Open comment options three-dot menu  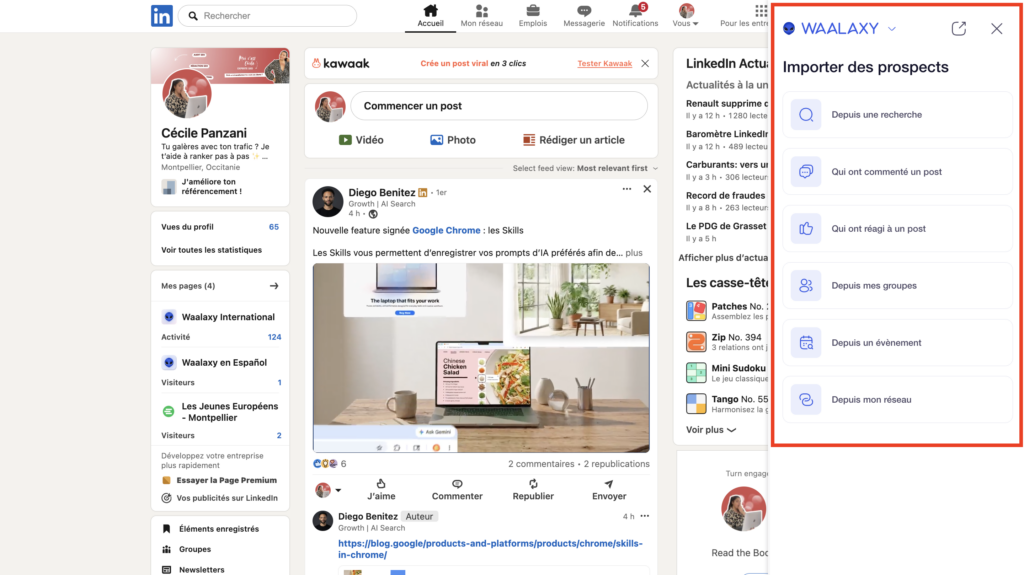[645, 516]
